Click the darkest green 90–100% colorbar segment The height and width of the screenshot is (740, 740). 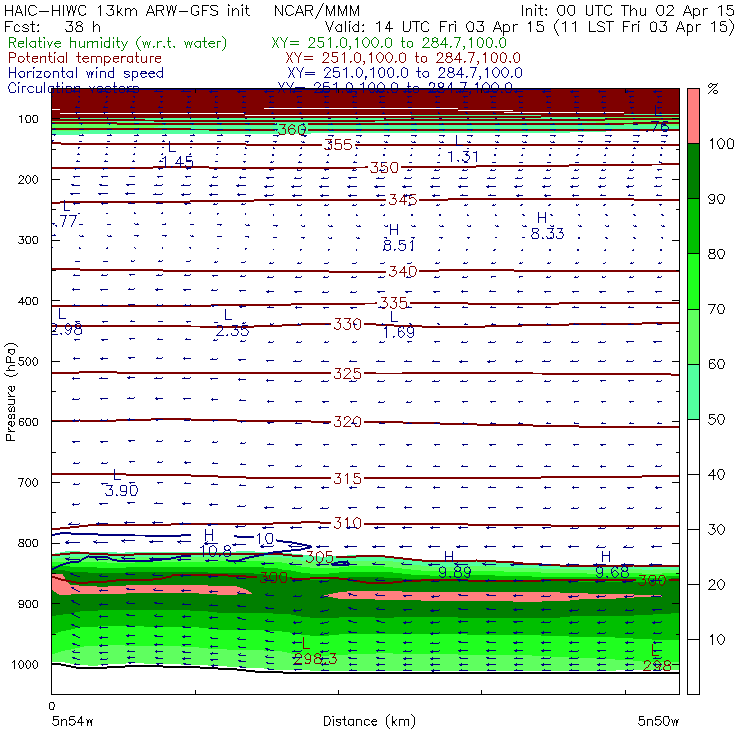click(x=693, y=171)
